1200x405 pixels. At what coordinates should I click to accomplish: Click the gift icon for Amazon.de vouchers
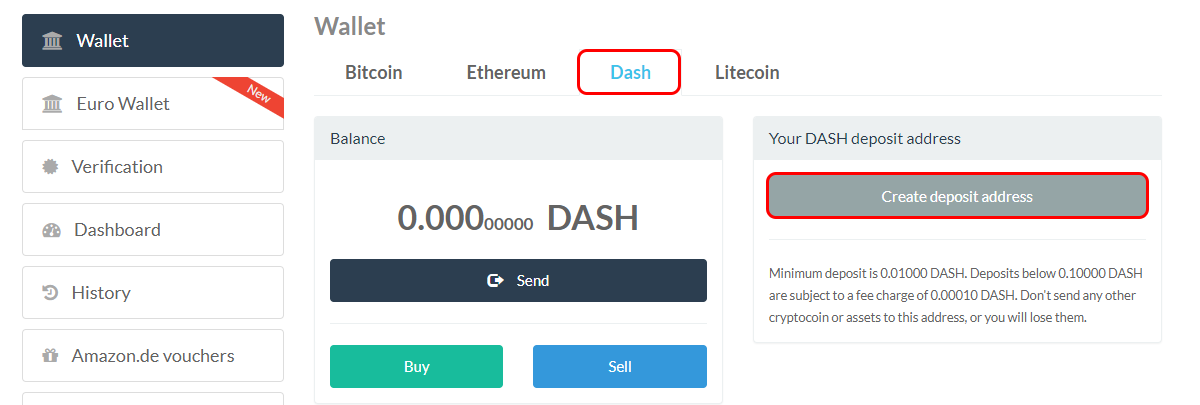50,356
